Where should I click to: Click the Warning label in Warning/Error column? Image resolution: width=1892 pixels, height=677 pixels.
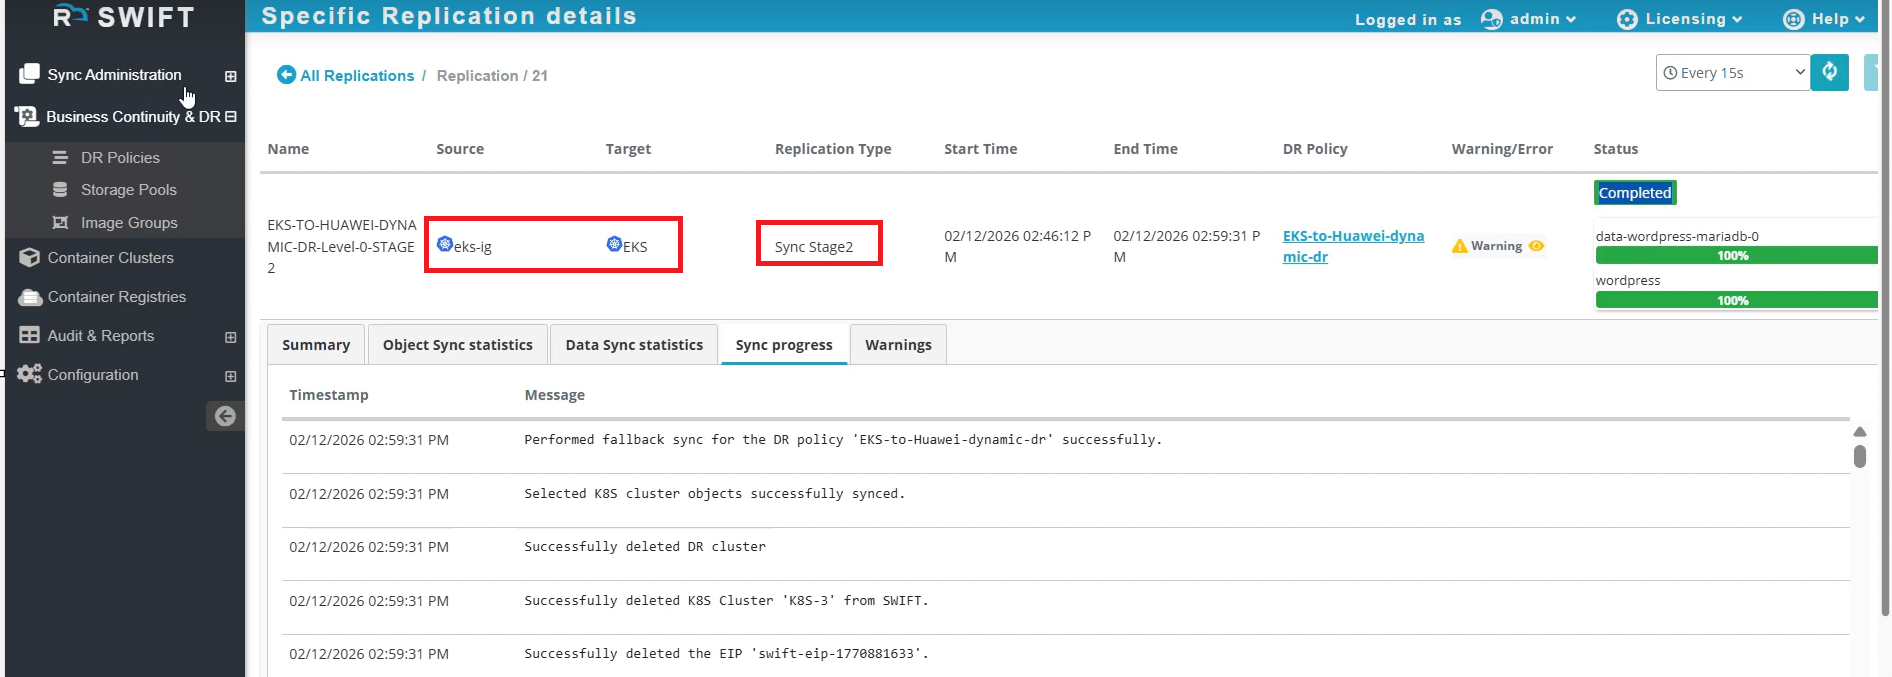point(1496,246)
